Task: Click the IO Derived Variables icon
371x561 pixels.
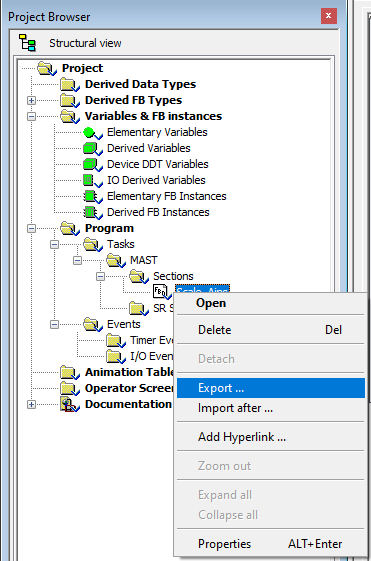Action: (92, 180)
